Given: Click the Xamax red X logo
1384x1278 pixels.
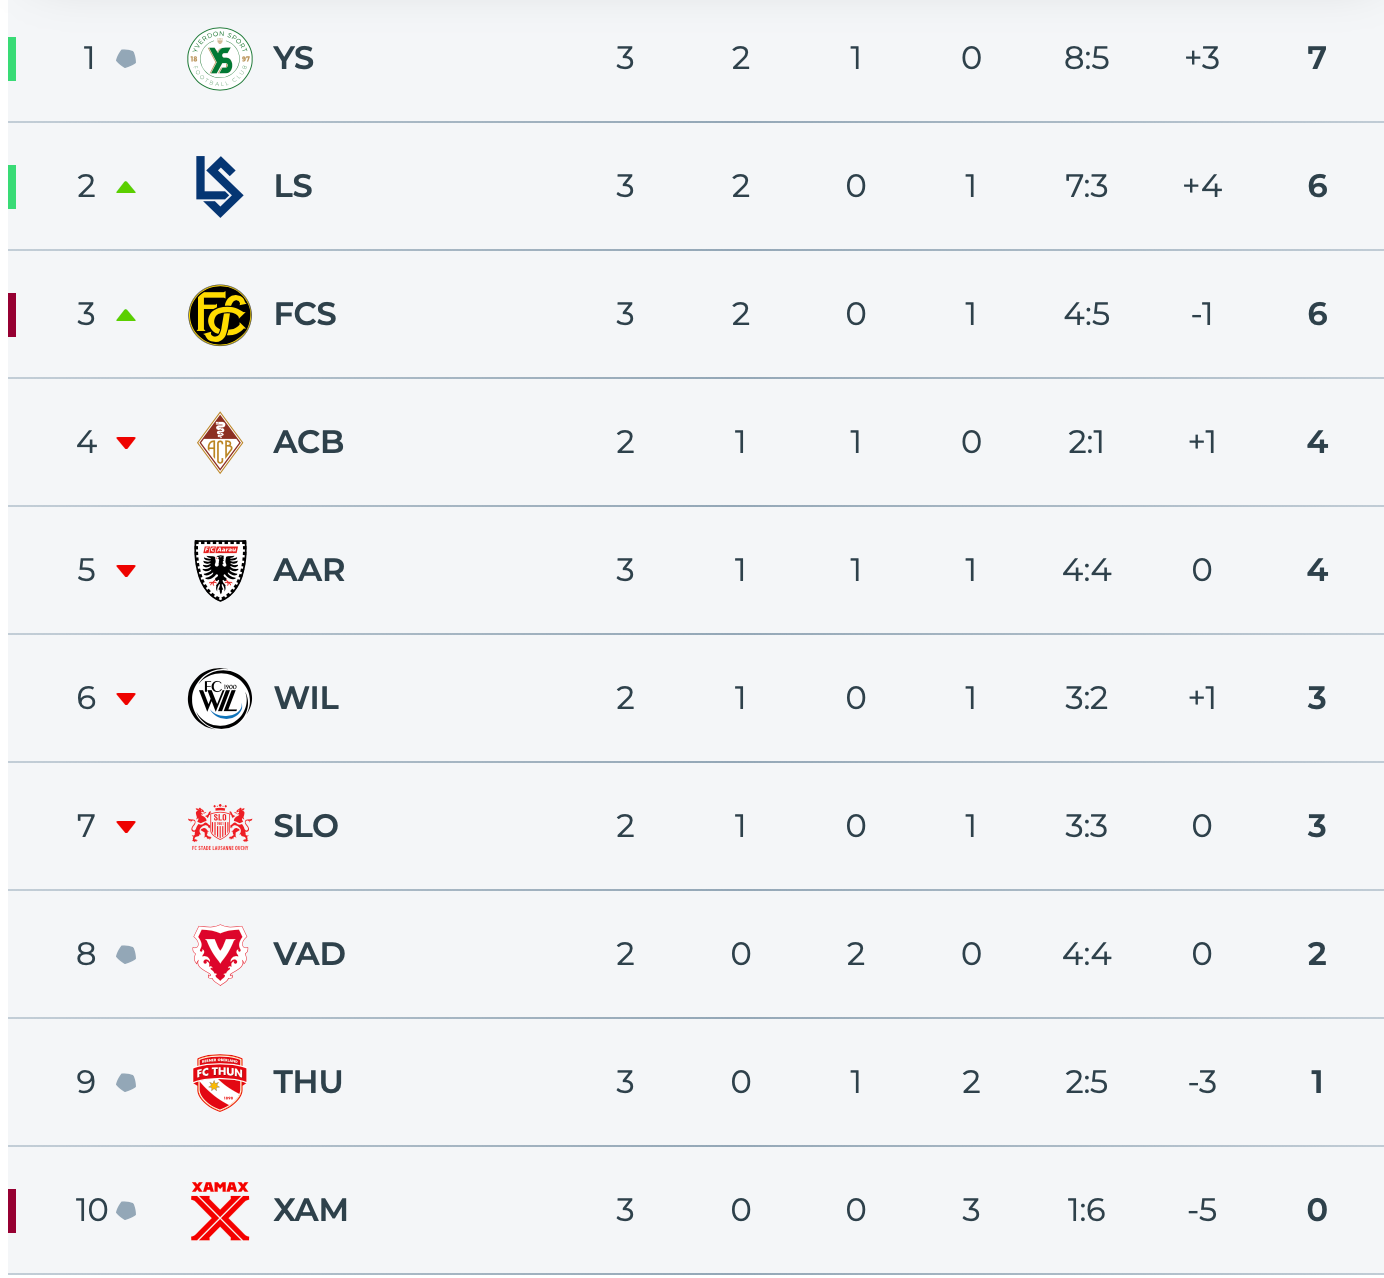Looking at the screenshot, I should click(220, 1211).
